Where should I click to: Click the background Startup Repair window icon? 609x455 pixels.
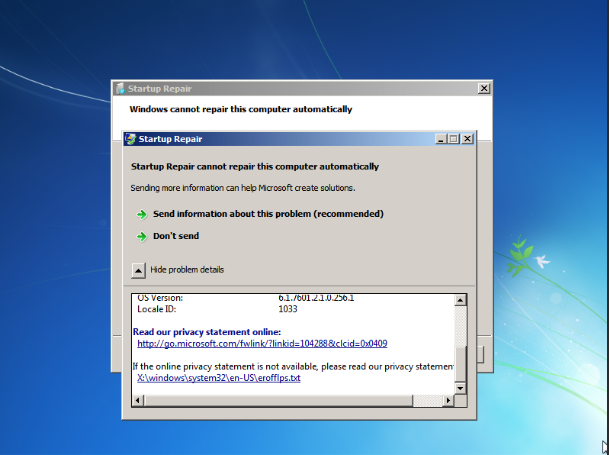[120, 89]
